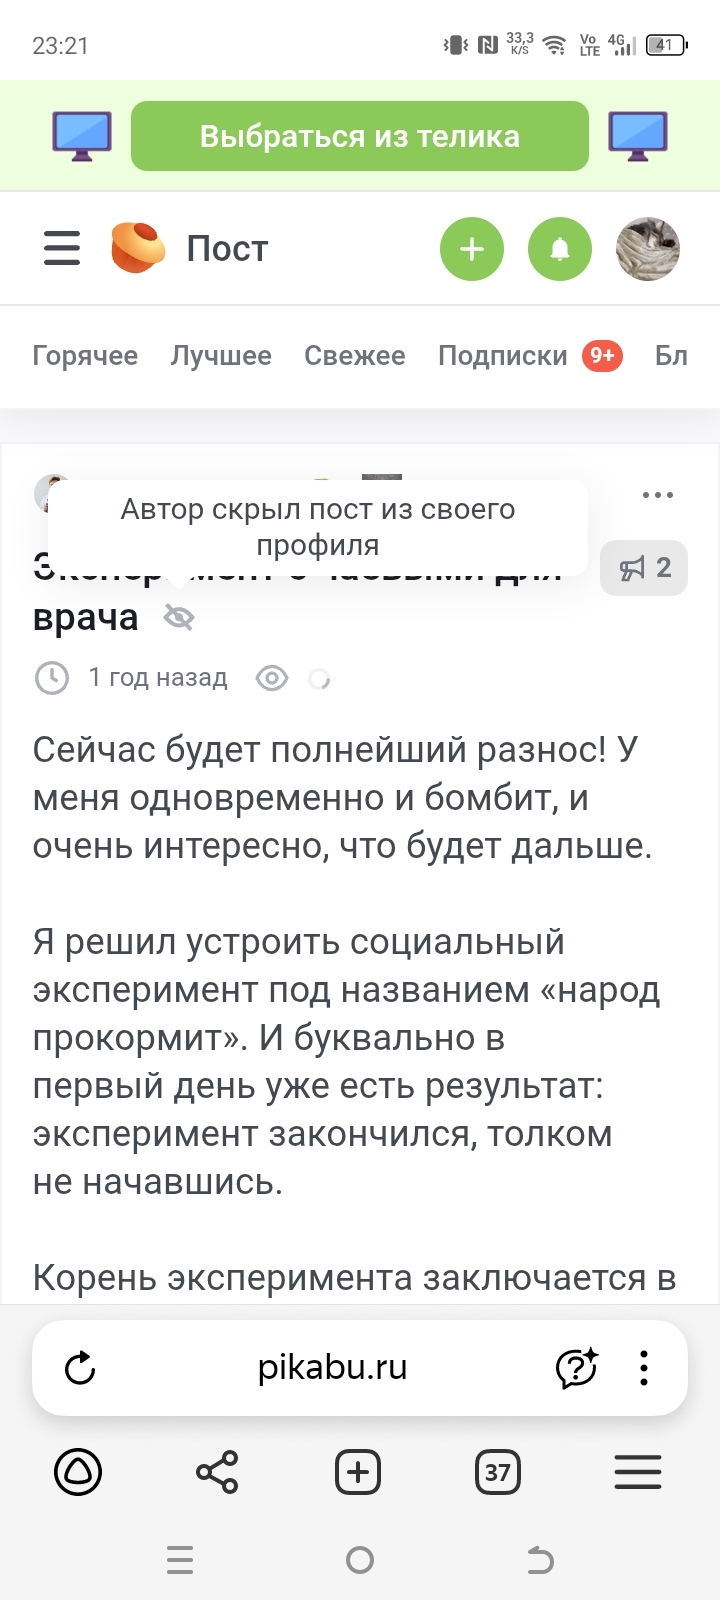Open the 37 open tabs switcher
720x1600 pixels.
(x=497, y=1472)
